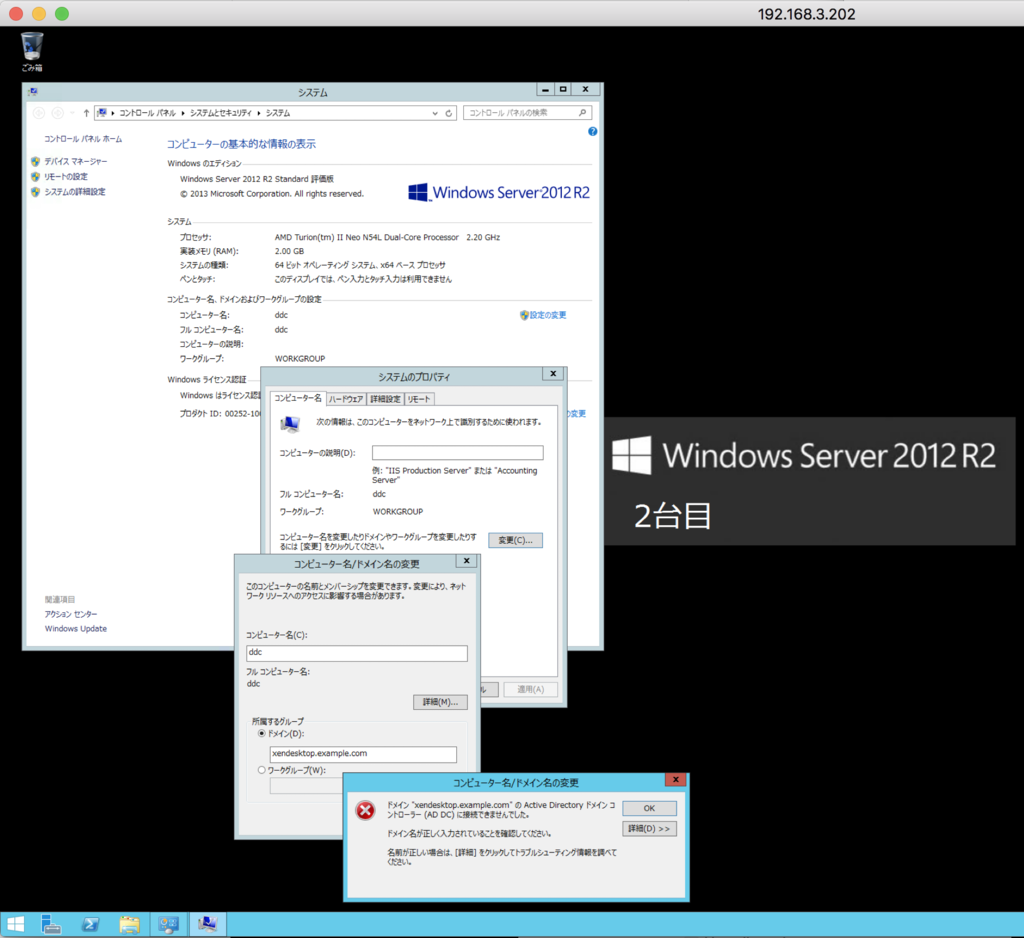Click the Change settings link
The image size is (1024, 938).
tap(547, 315)
